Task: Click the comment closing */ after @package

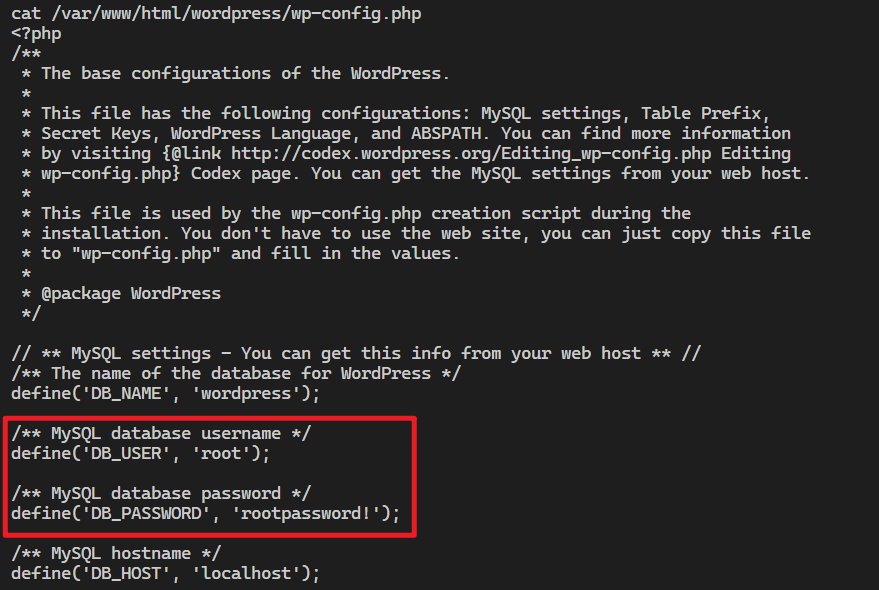Action: pos(31,314)
